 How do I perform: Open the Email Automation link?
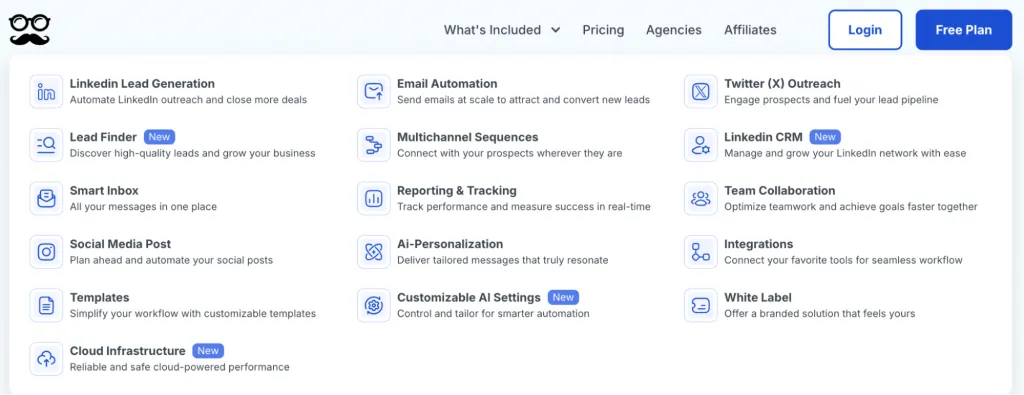click(x=447, y=84)
